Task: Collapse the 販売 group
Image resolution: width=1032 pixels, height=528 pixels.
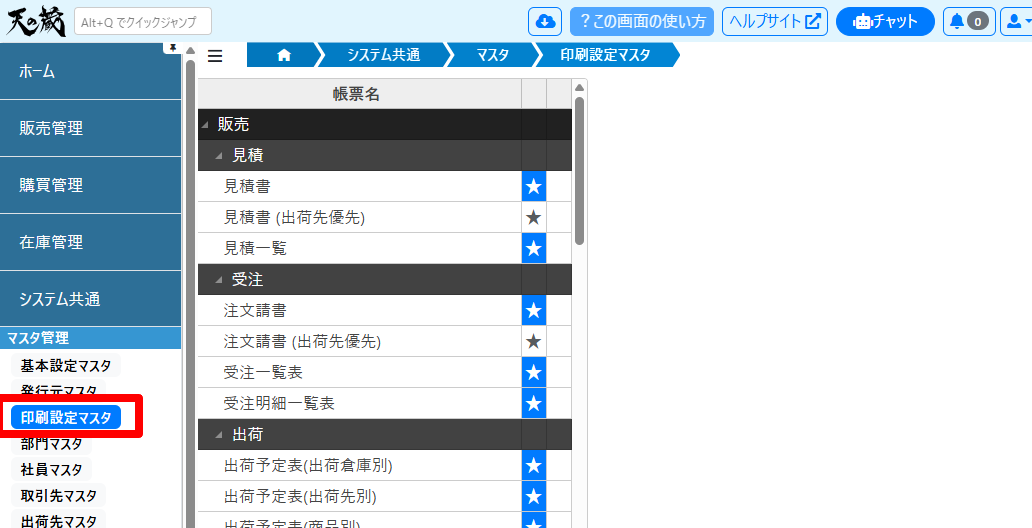Action: pyautogui.click(x=206, y=125)
